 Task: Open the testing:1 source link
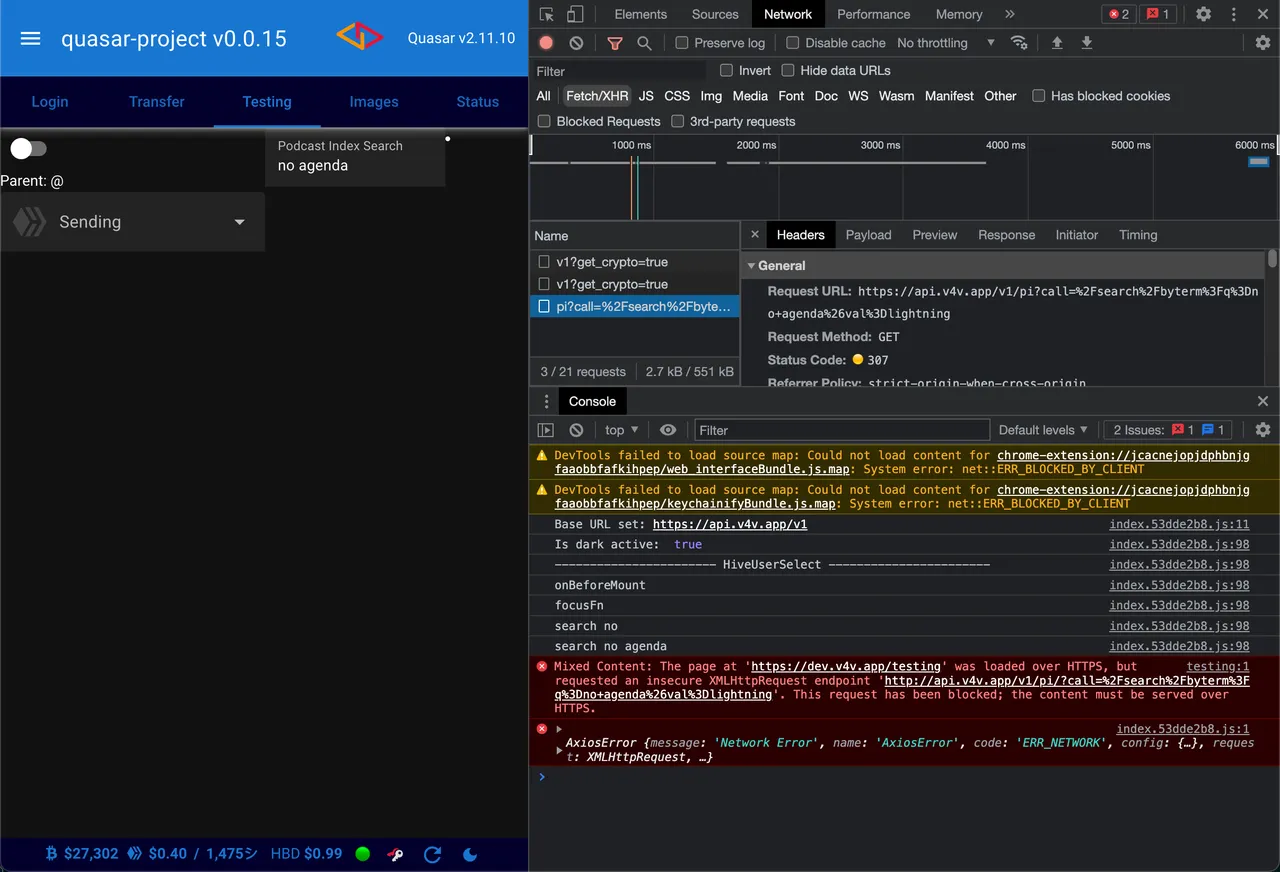[x=1218, y=666]
